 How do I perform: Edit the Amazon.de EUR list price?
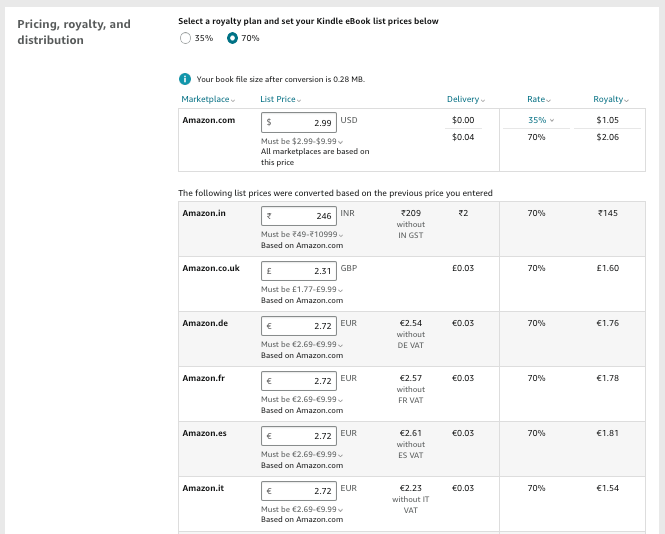(x=299, y=325)
